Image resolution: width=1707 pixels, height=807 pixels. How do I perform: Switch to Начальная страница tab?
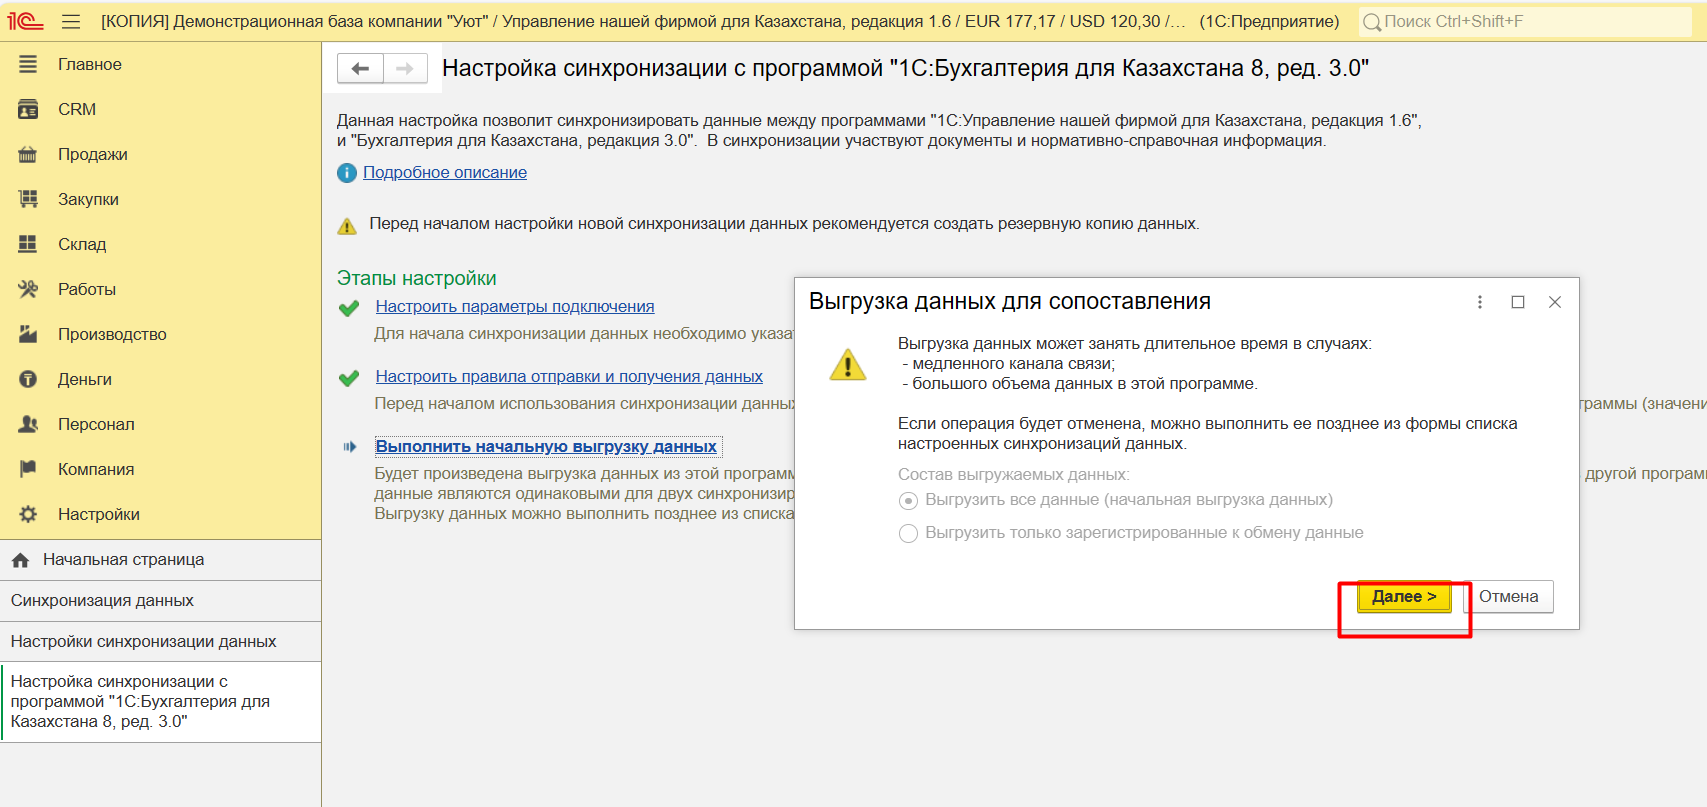point(123,560)
